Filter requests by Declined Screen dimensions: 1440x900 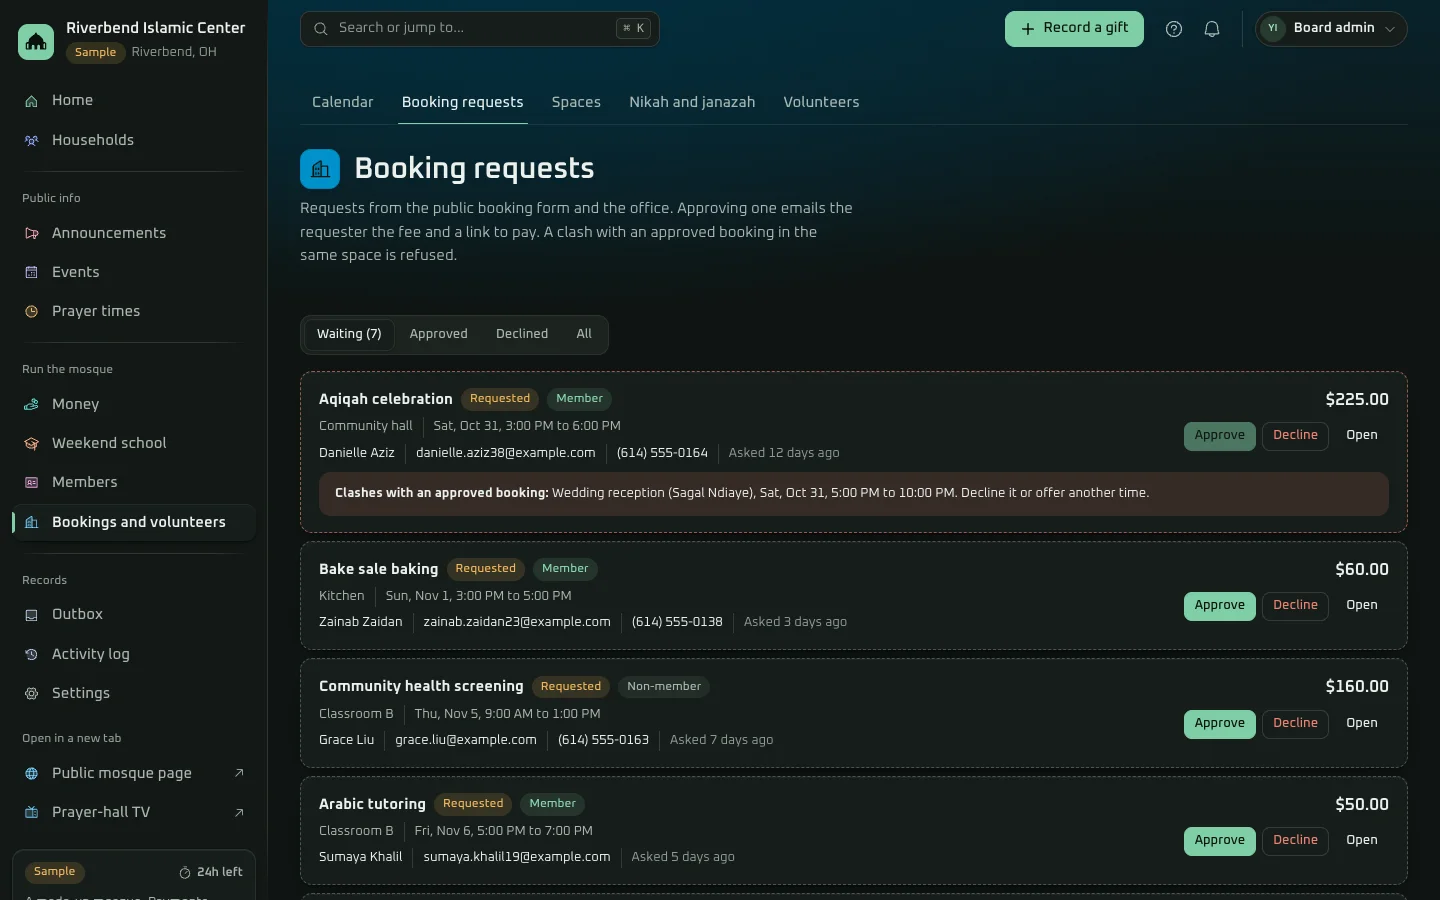pos(522,335)
